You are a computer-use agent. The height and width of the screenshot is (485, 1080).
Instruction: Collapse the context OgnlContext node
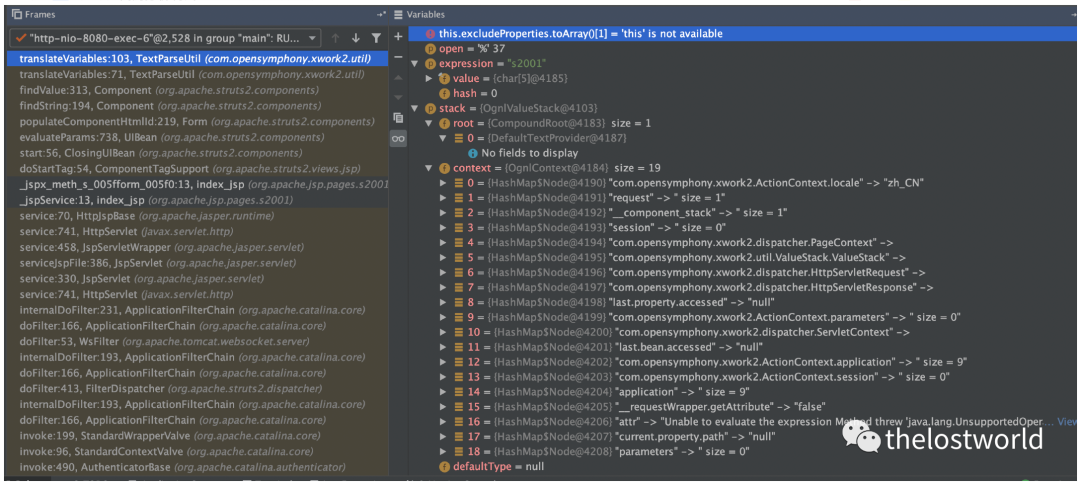(x=429, y=168)
